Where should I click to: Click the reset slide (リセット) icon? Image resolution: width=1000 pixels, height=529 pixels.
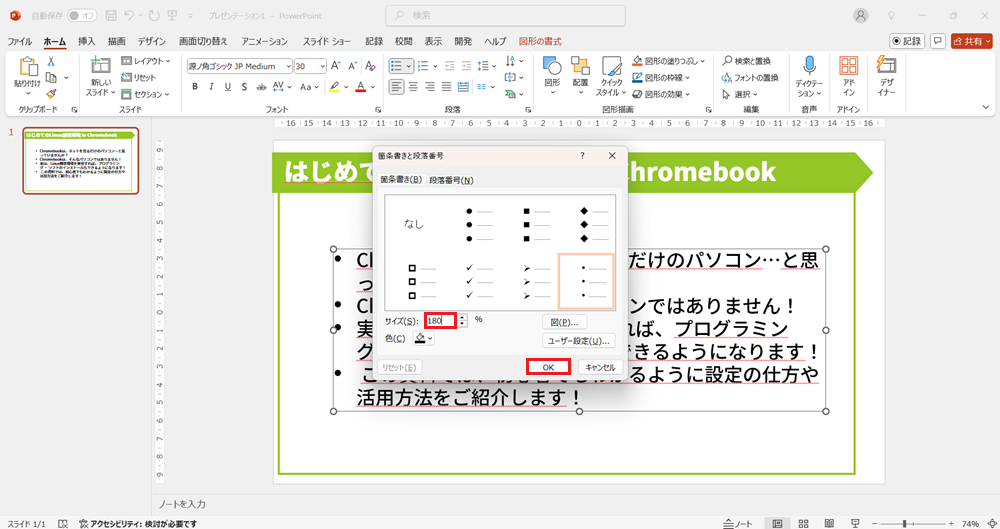point(126,77)
